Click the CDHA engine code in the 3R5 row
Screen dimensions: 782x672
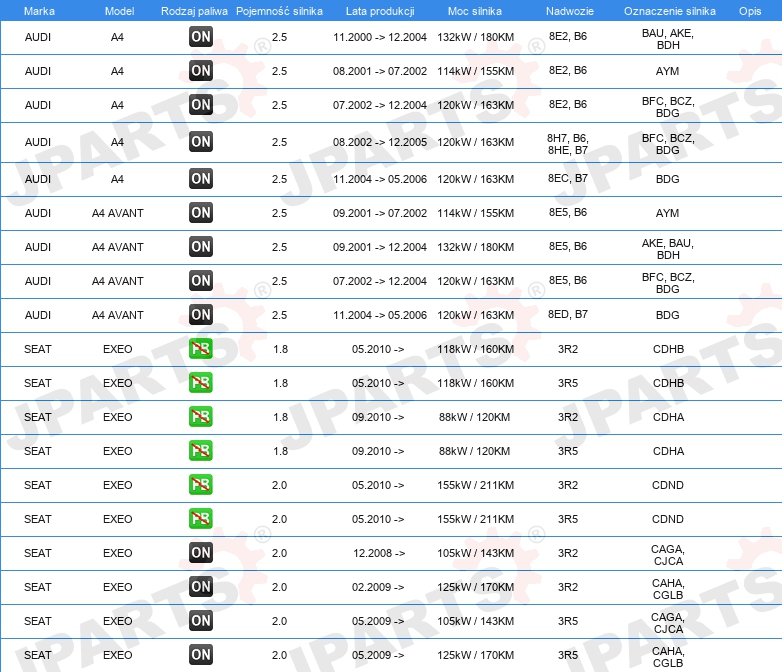coord(668,451)
